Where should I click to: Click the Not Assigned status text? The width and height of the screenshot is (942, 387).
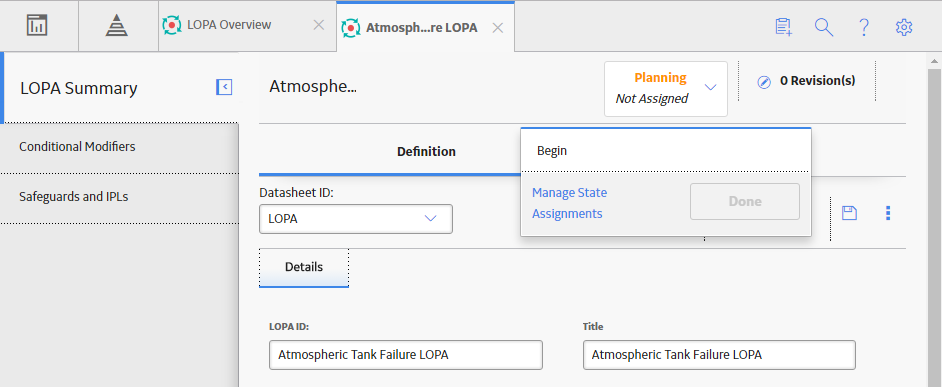pyautogui.click(x=652, y=99)
